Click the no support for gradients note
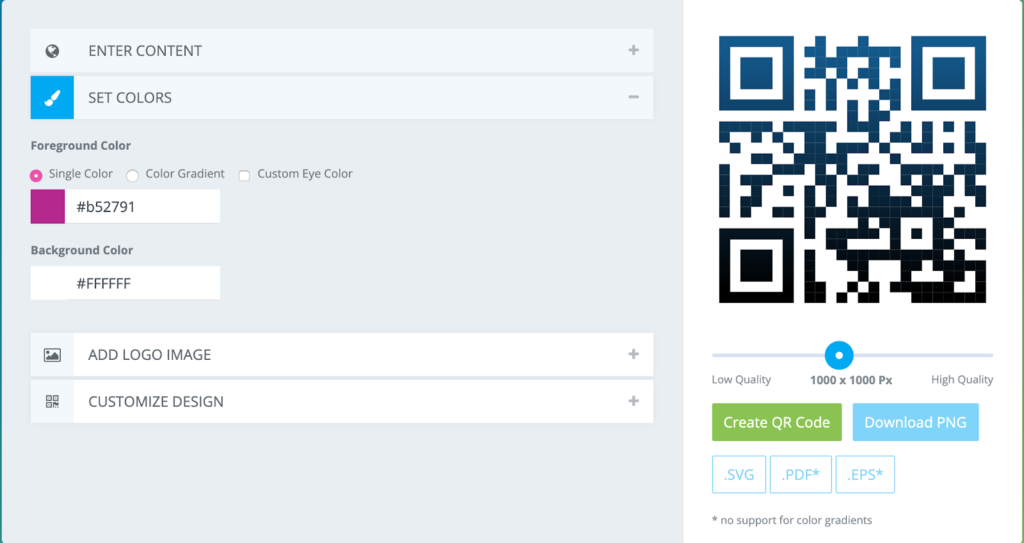This screenshot has height=543, width=1024. pyautogui.click(x=792, y=520)
